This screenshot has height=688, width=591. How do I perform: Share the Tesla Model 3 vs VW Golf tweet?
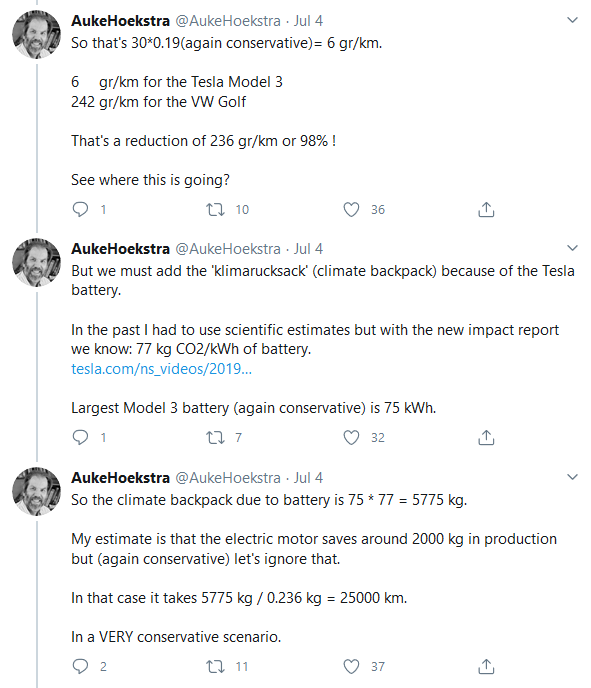(x=486, y=209)
